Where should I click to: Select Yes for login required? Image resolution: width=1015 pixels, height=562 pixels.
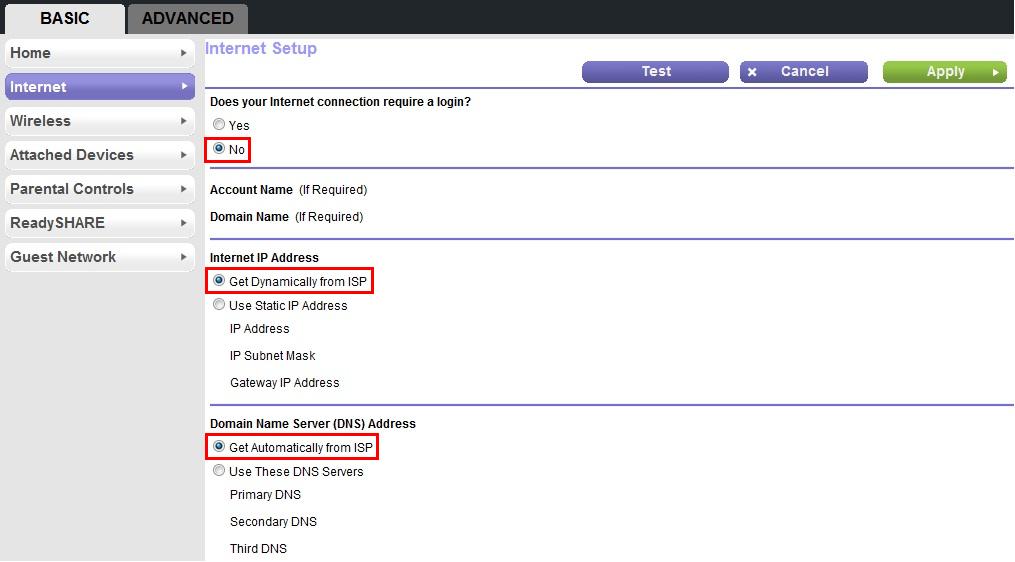pyautogui.click(x=219, y=125)
